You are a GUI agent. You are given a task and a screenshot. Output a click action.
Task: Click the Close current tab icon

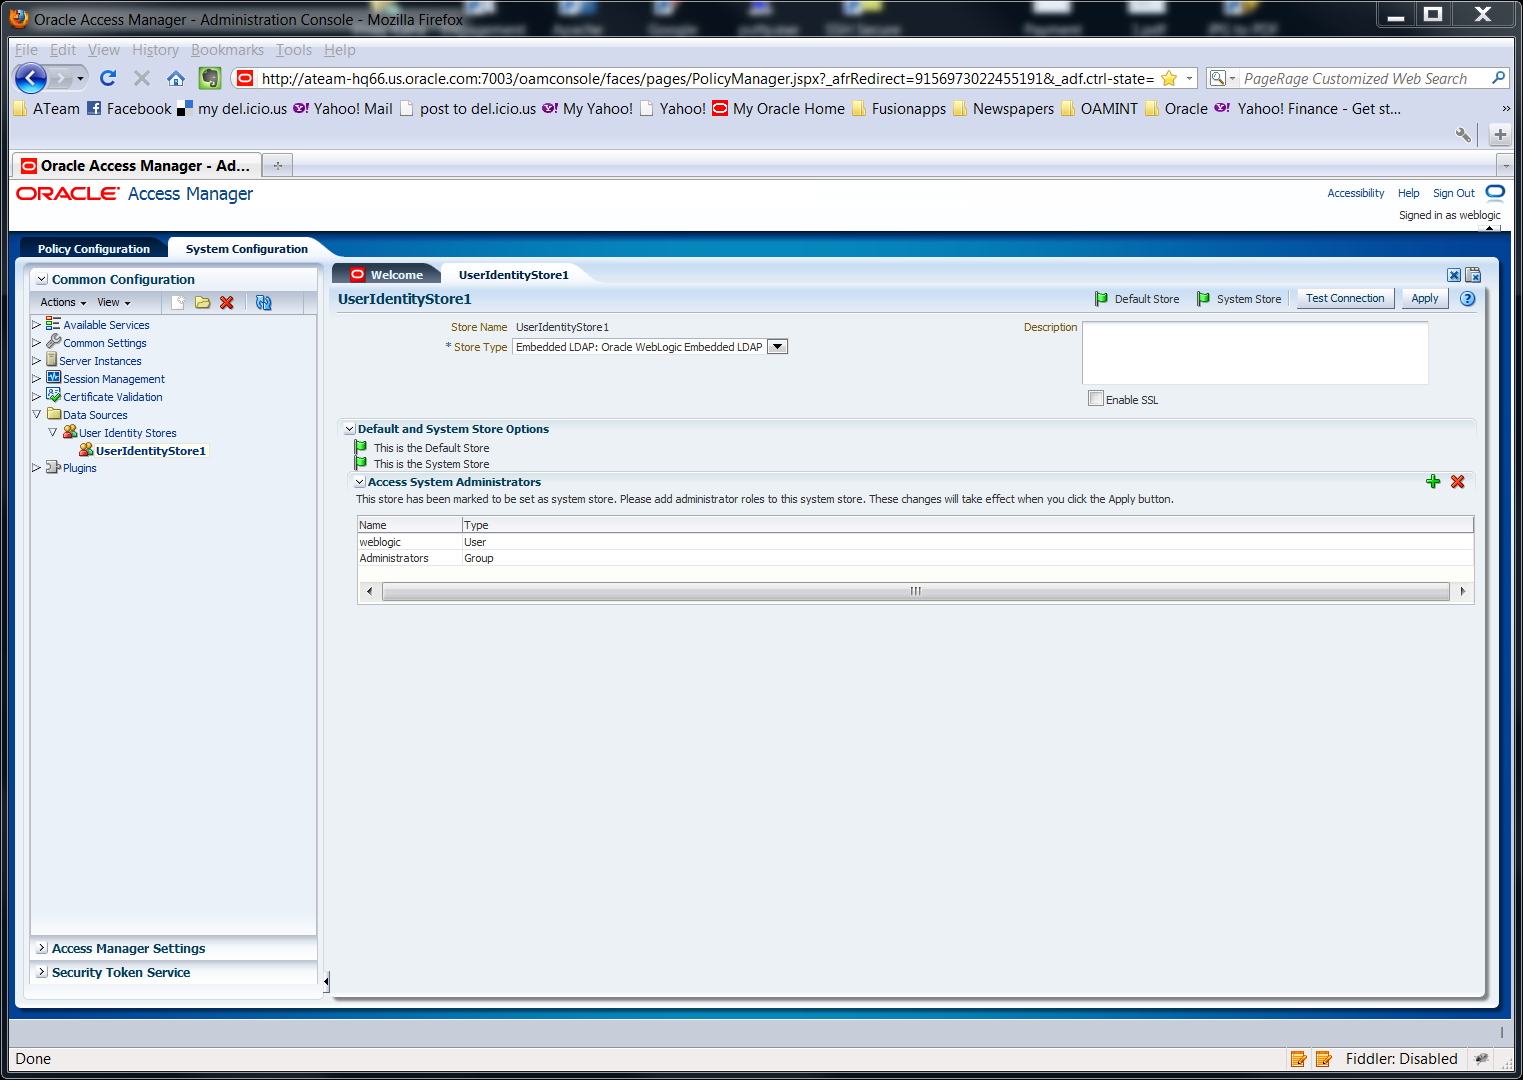coord(1454,275)
